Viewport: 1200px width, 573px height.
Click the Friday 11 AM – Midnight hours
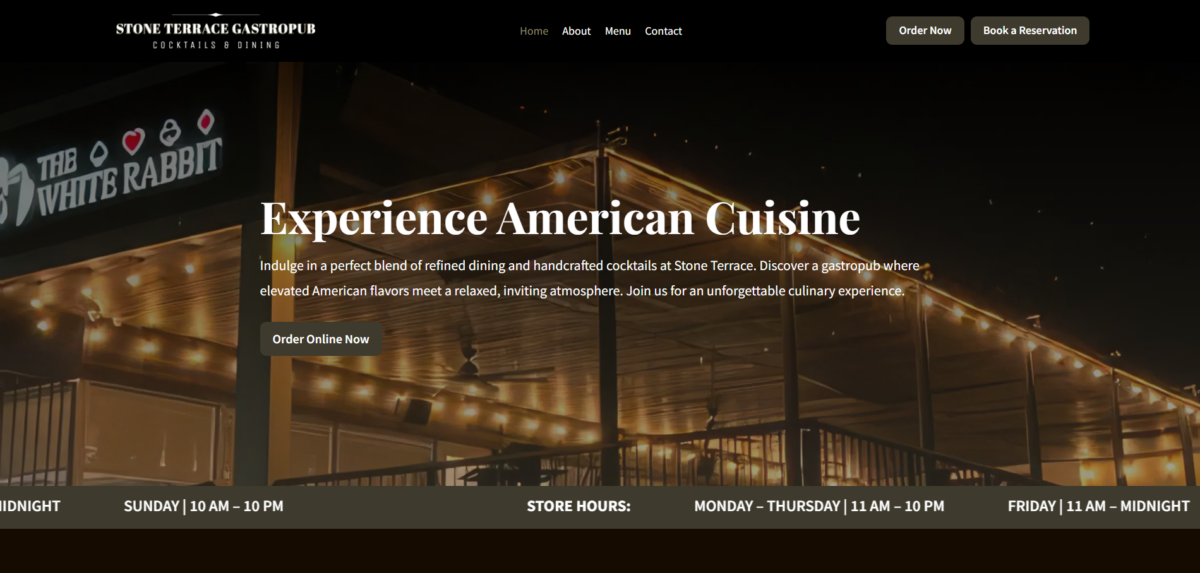click(x=1099, y=506)
